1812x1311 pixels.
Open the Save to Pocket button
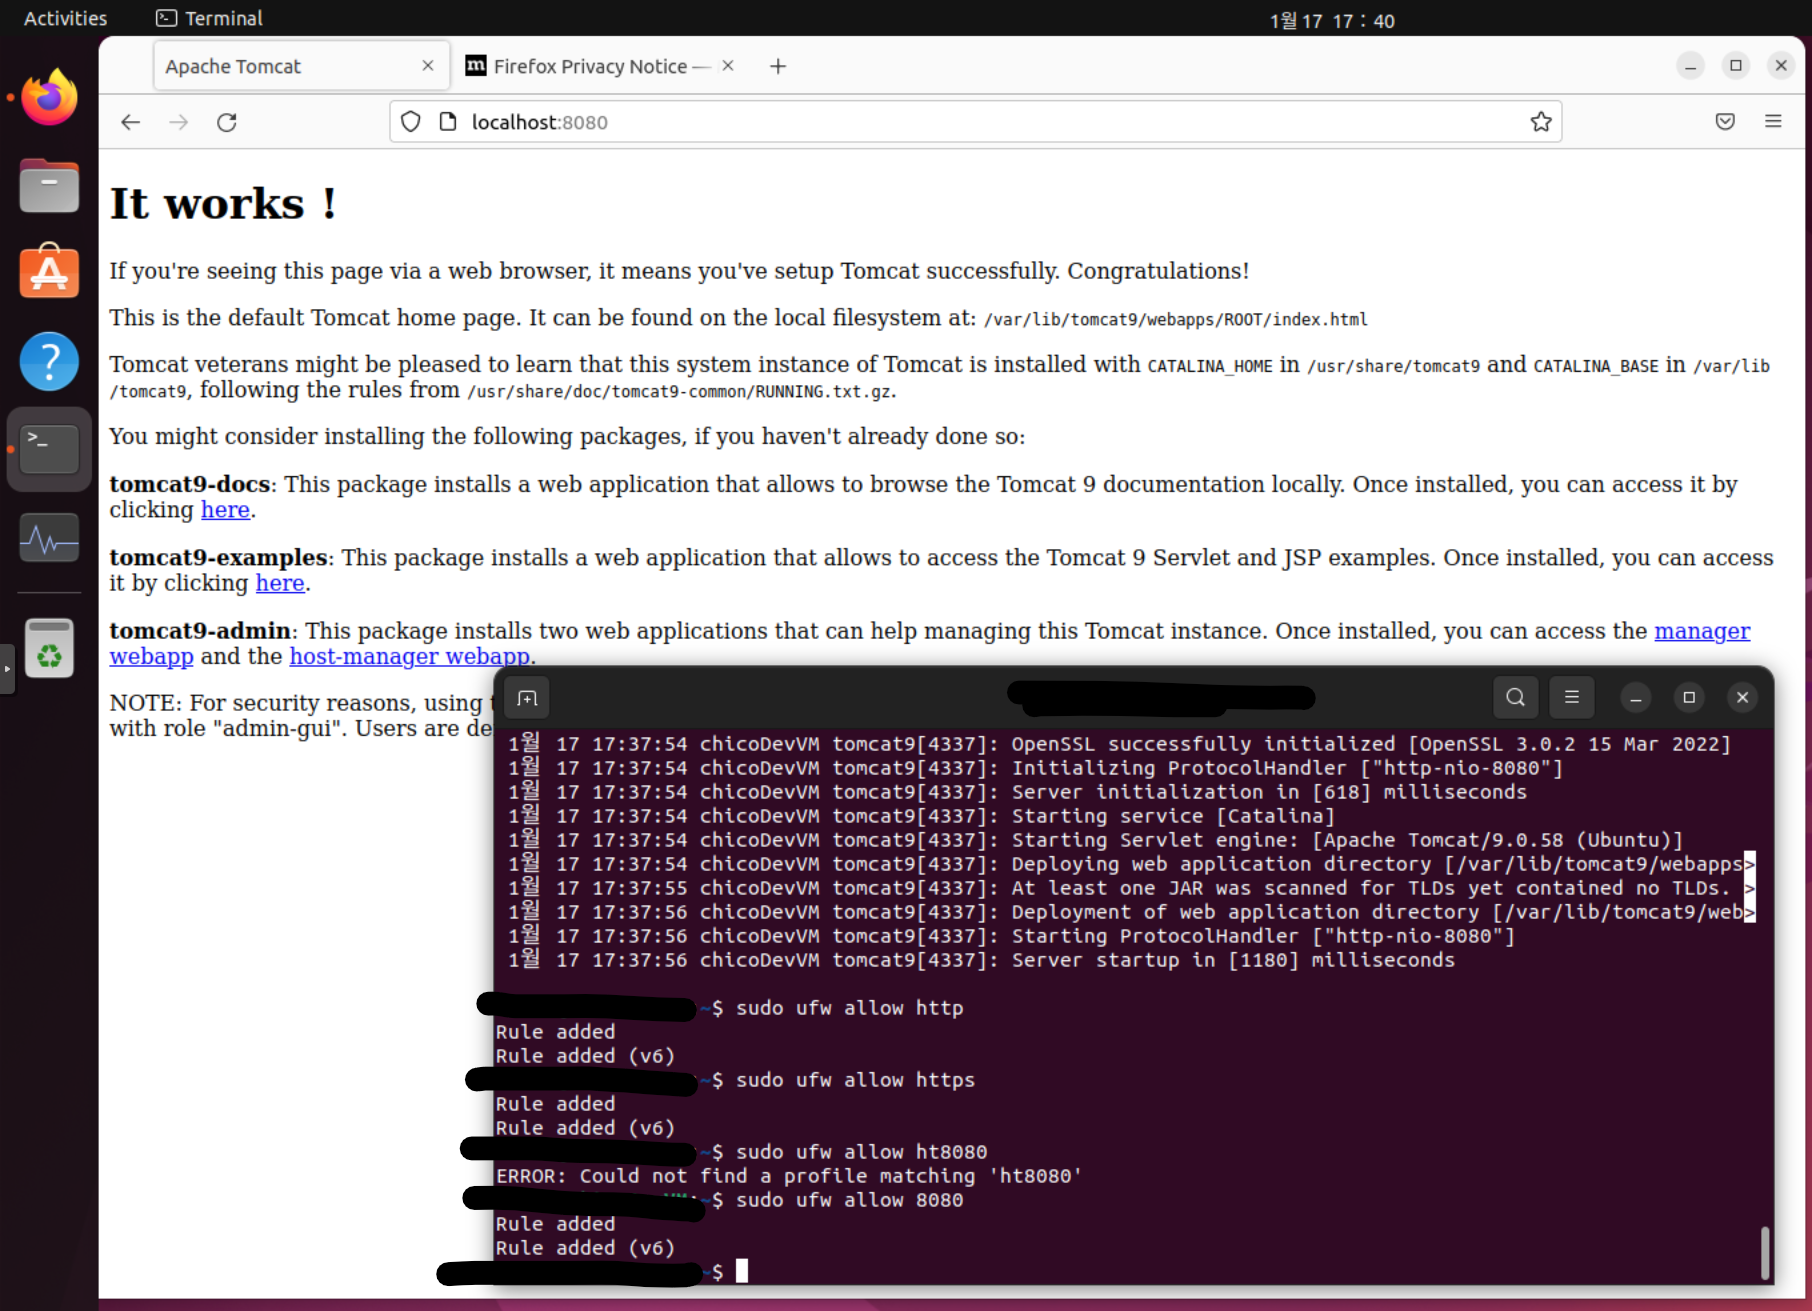(1725, 122)
